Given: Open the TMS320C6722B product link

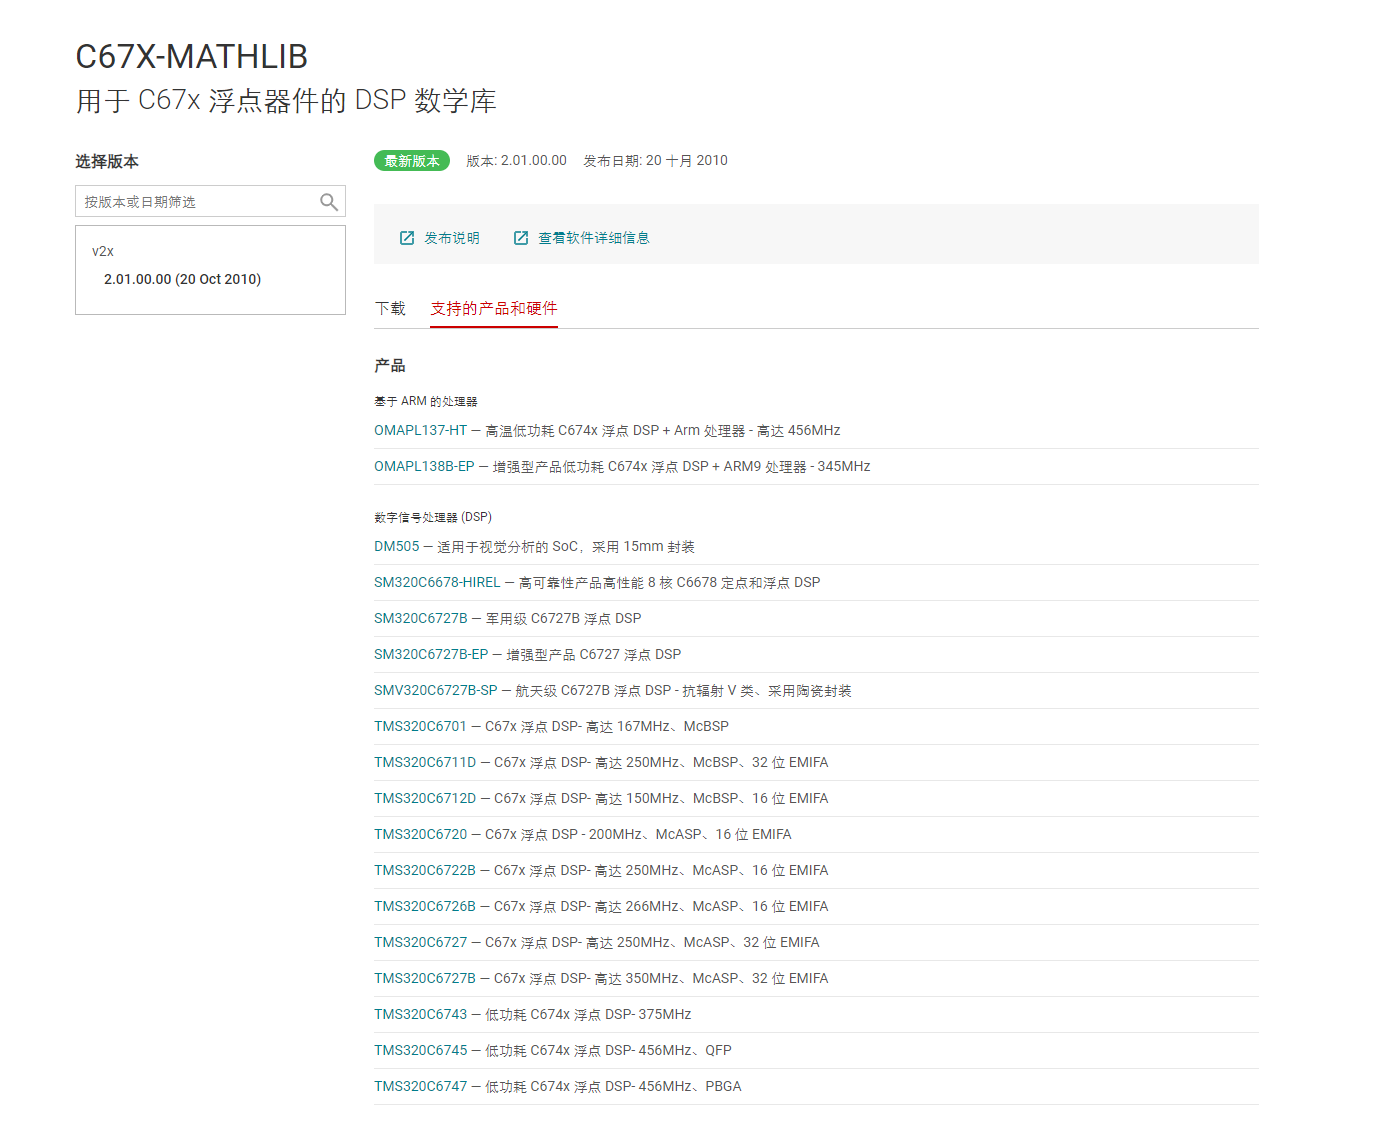Looking at the screenshot, I should point(425,870).
